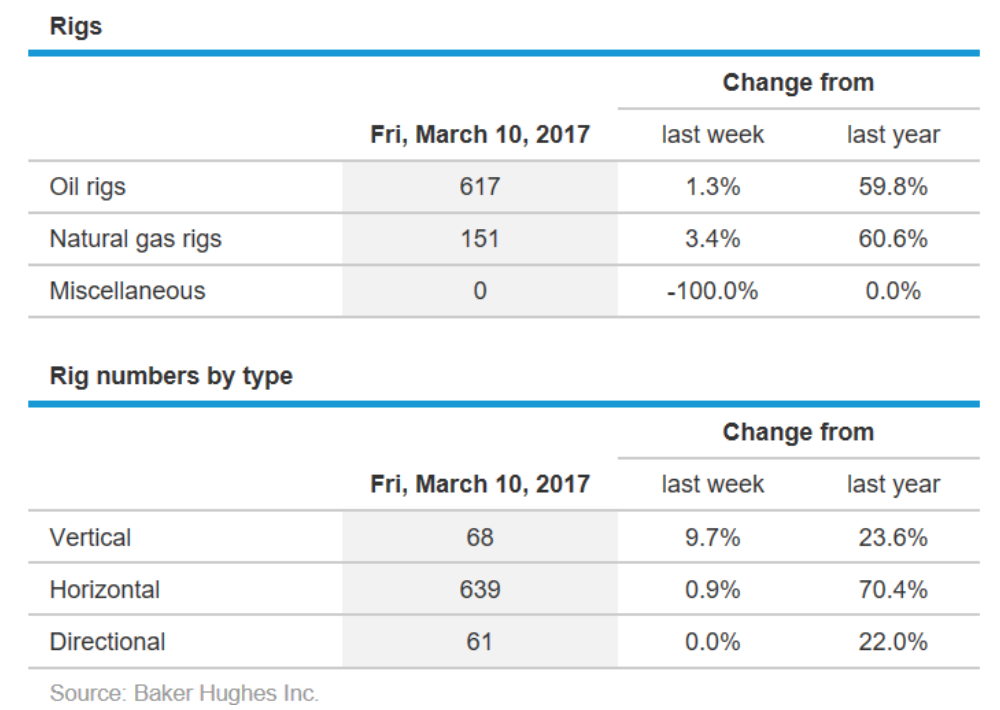
Task: Click the 70.4% horizontal yearly change cell
Action: [x=893, y=590]
